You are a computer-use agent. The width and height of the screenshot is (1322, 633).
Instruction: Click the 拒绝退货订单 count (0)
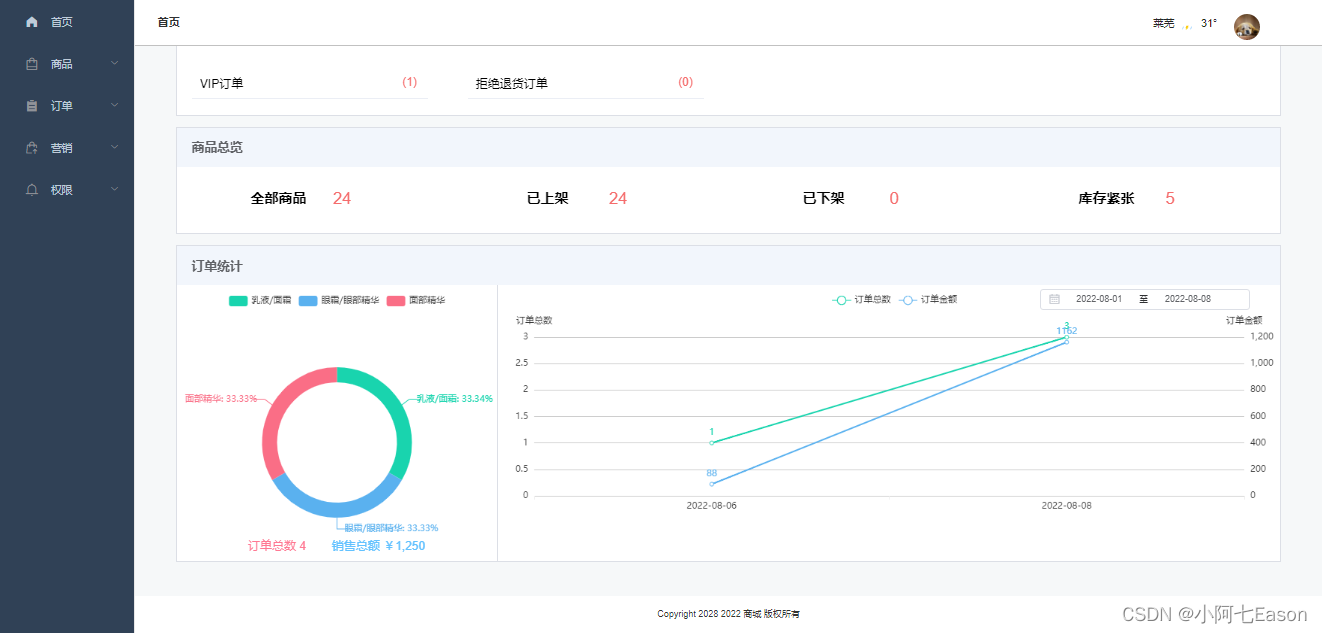pyautogui.click(x=686, y=82)
